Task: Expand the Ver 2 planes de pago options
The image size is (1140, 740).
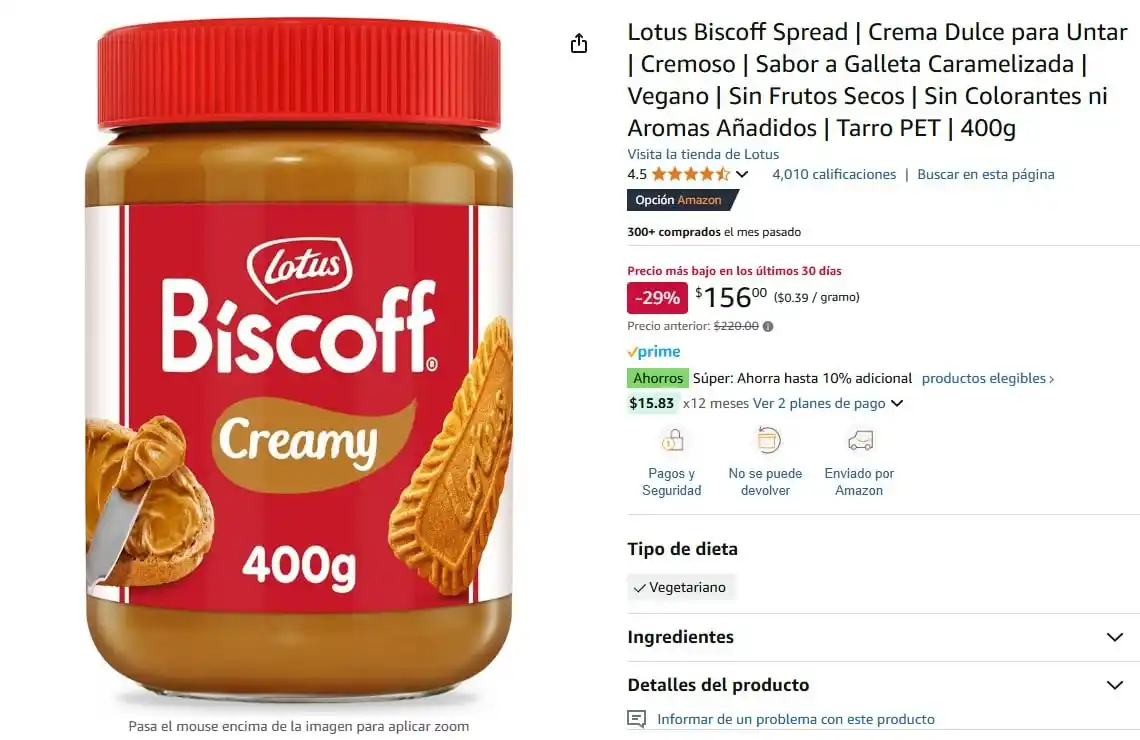Action: 827,403
